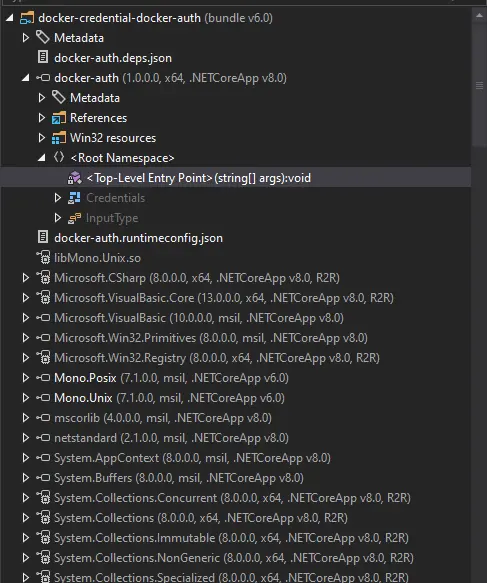Expand the System.Collections.Immutable assembly
Image resolution: width=487 pixels, height=583 pixels.
[x=26, y=538]
